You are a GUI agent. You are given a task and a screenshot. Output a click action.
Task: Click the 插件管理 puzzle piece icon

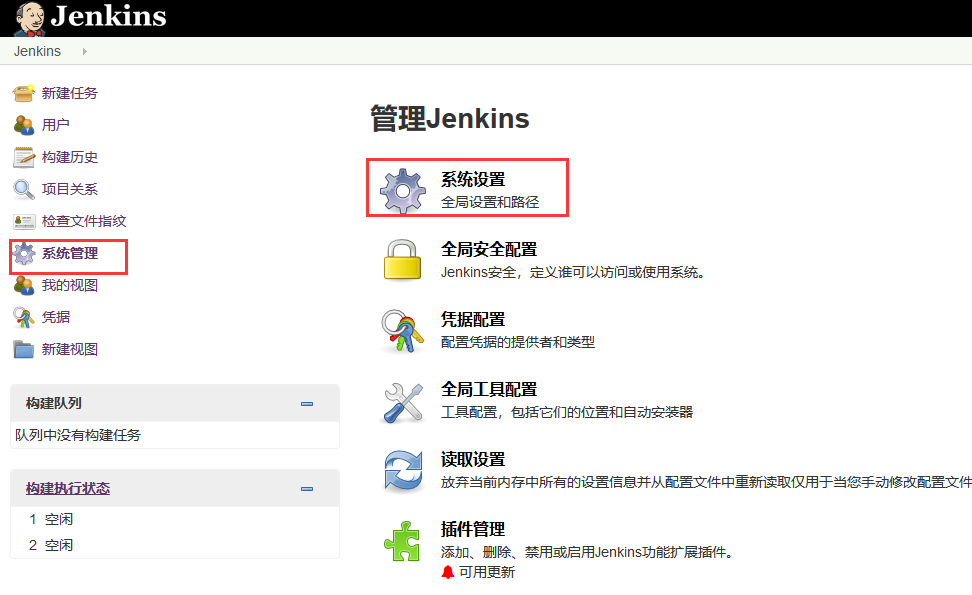(402, 541)
